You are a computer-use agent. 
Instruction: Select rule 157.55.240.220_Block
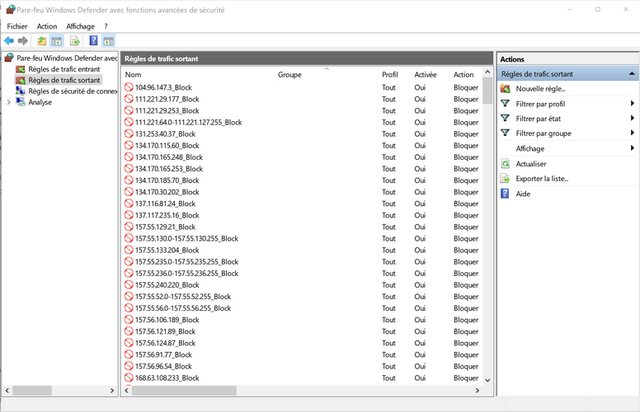click(x=167, y=285)
